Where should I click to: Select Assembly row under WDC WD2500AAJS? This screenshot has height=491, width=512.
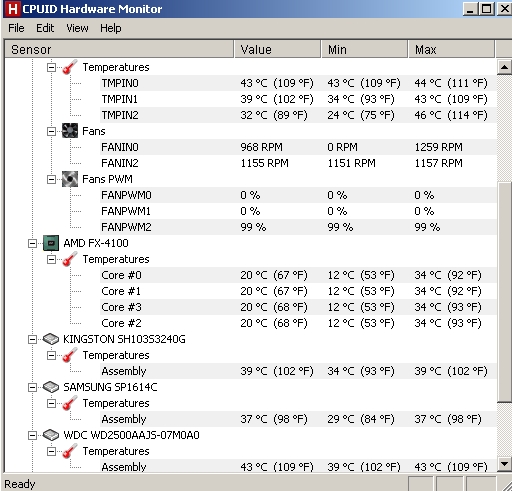click(298, 466)
